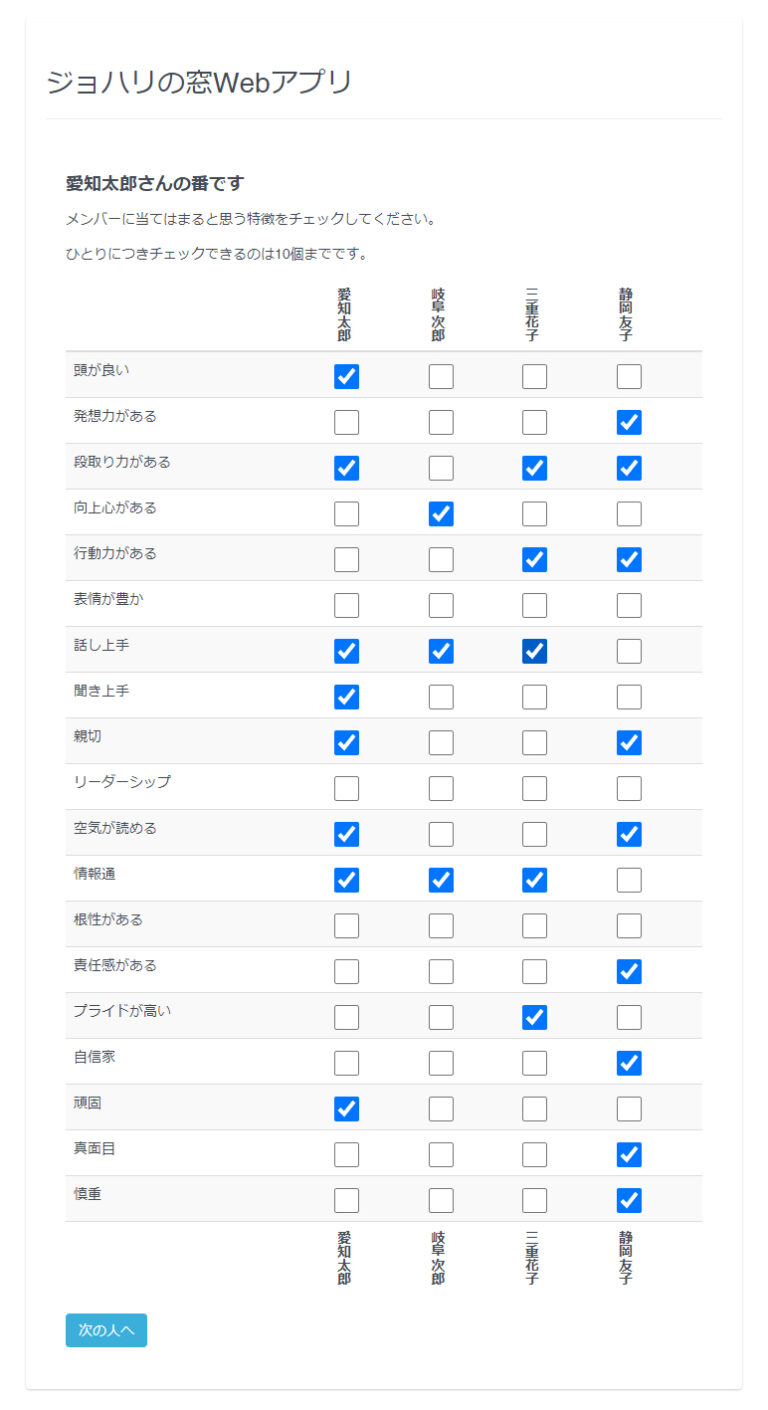Uncheck 聞き上手 for 愛知太郎
This screenshot has height=1410, width=768.
[347, 697]
